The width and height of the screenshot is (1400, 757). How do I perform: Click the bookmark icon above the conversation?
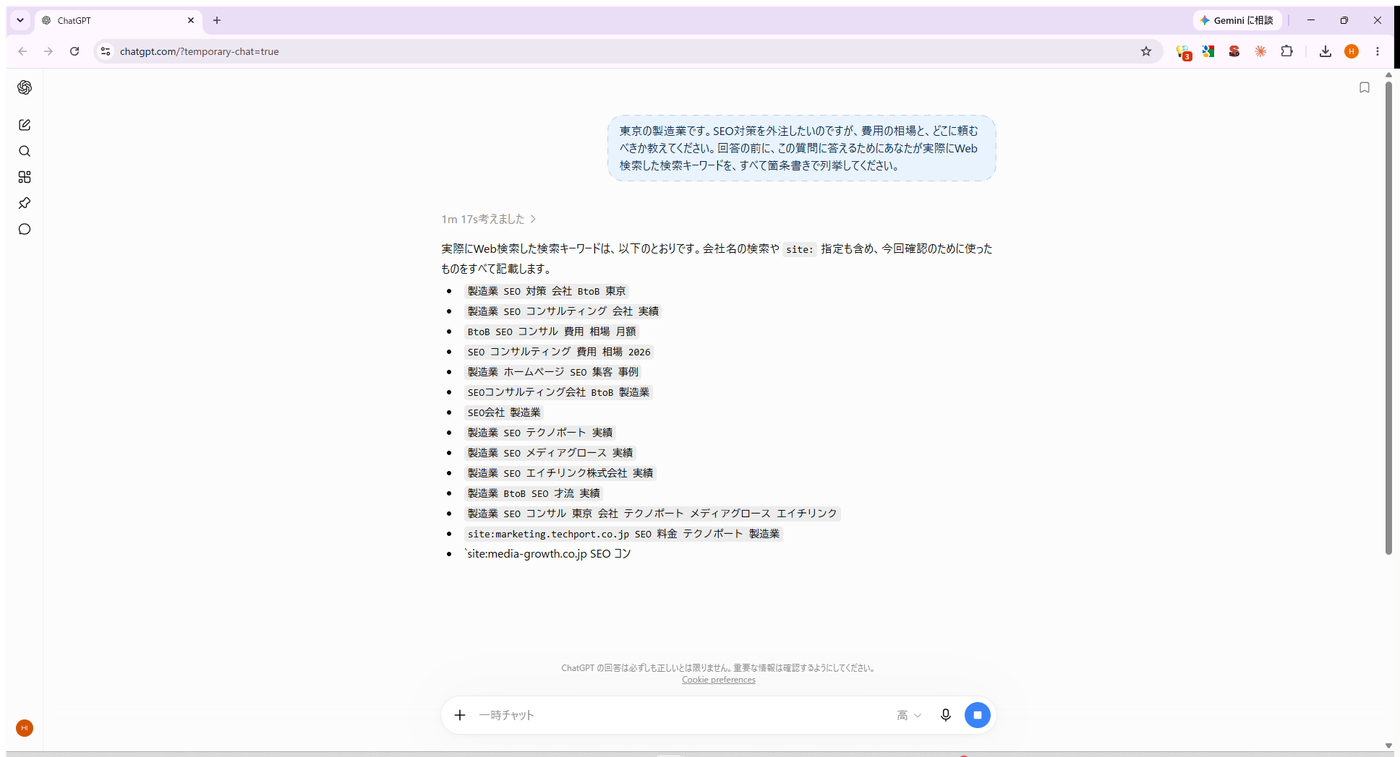pyautogui.click(x=1364, y=88)
